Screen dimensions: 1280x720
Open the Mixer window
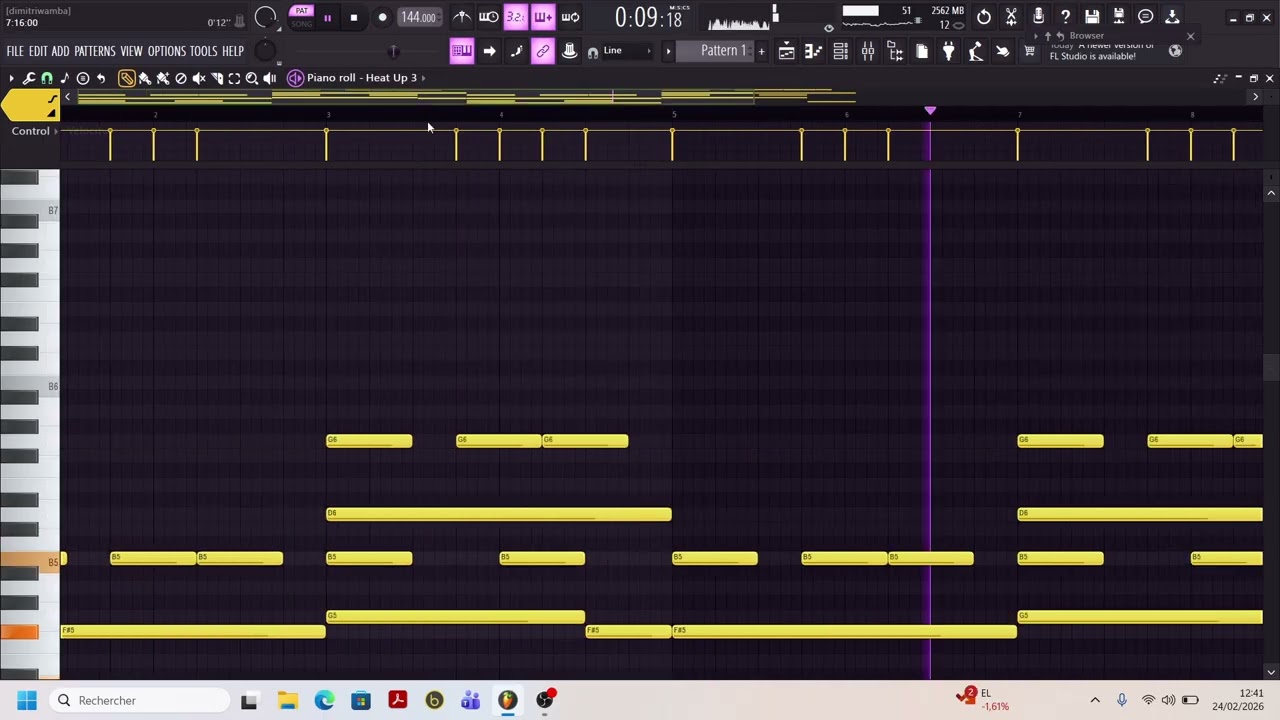click(x=868, y=51)
